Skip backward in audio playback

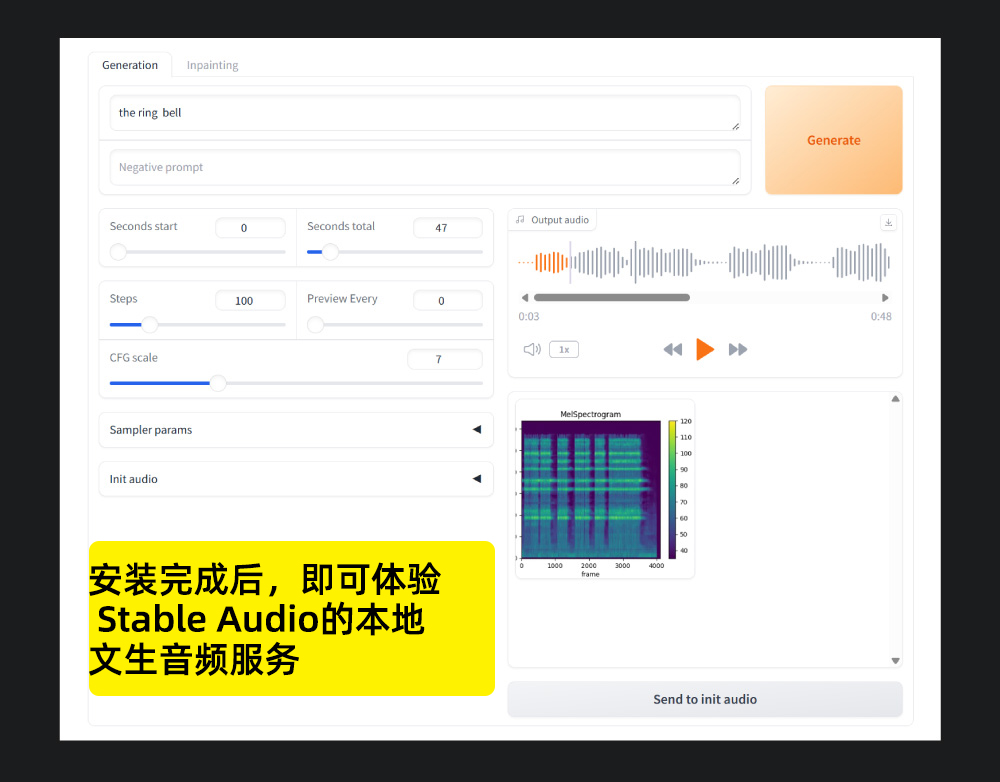coord(673,349)
